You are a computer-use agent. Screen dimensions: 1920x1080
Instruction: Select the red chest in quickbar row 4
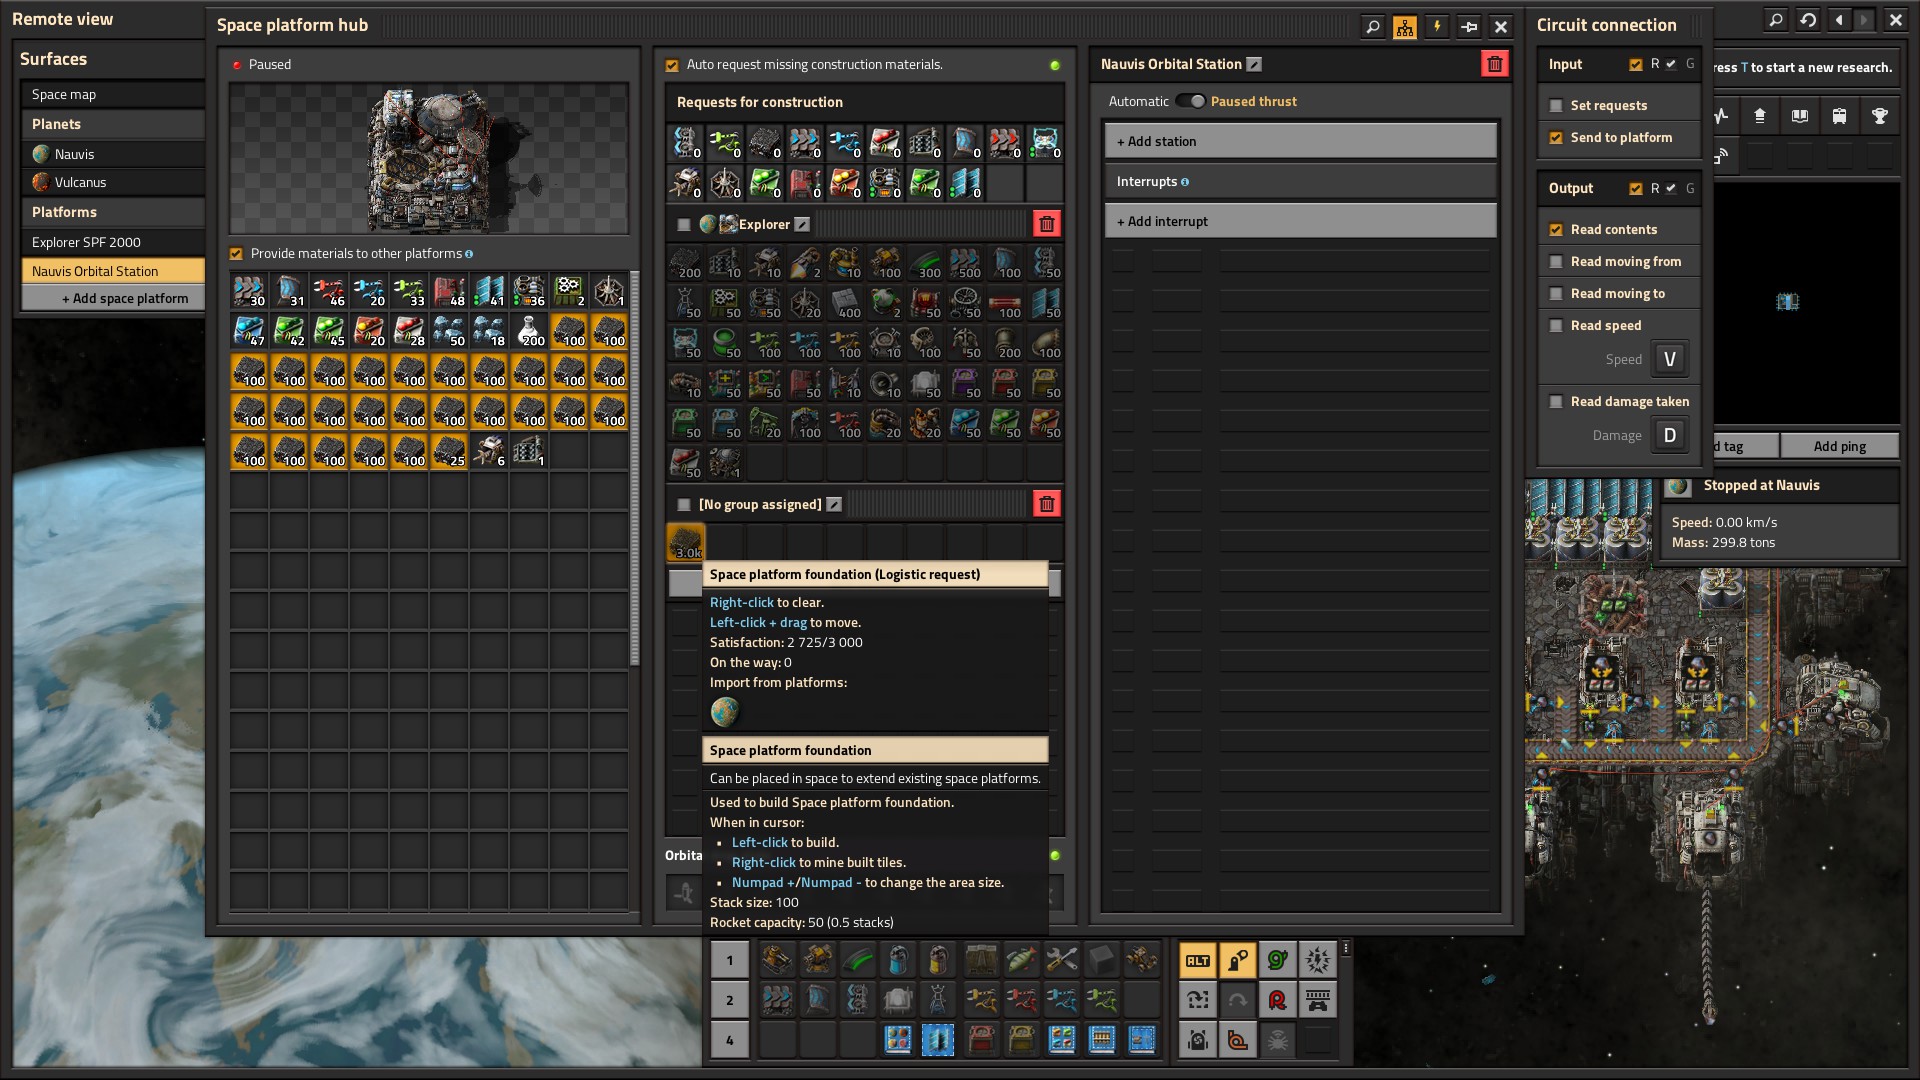point(981,1040)
